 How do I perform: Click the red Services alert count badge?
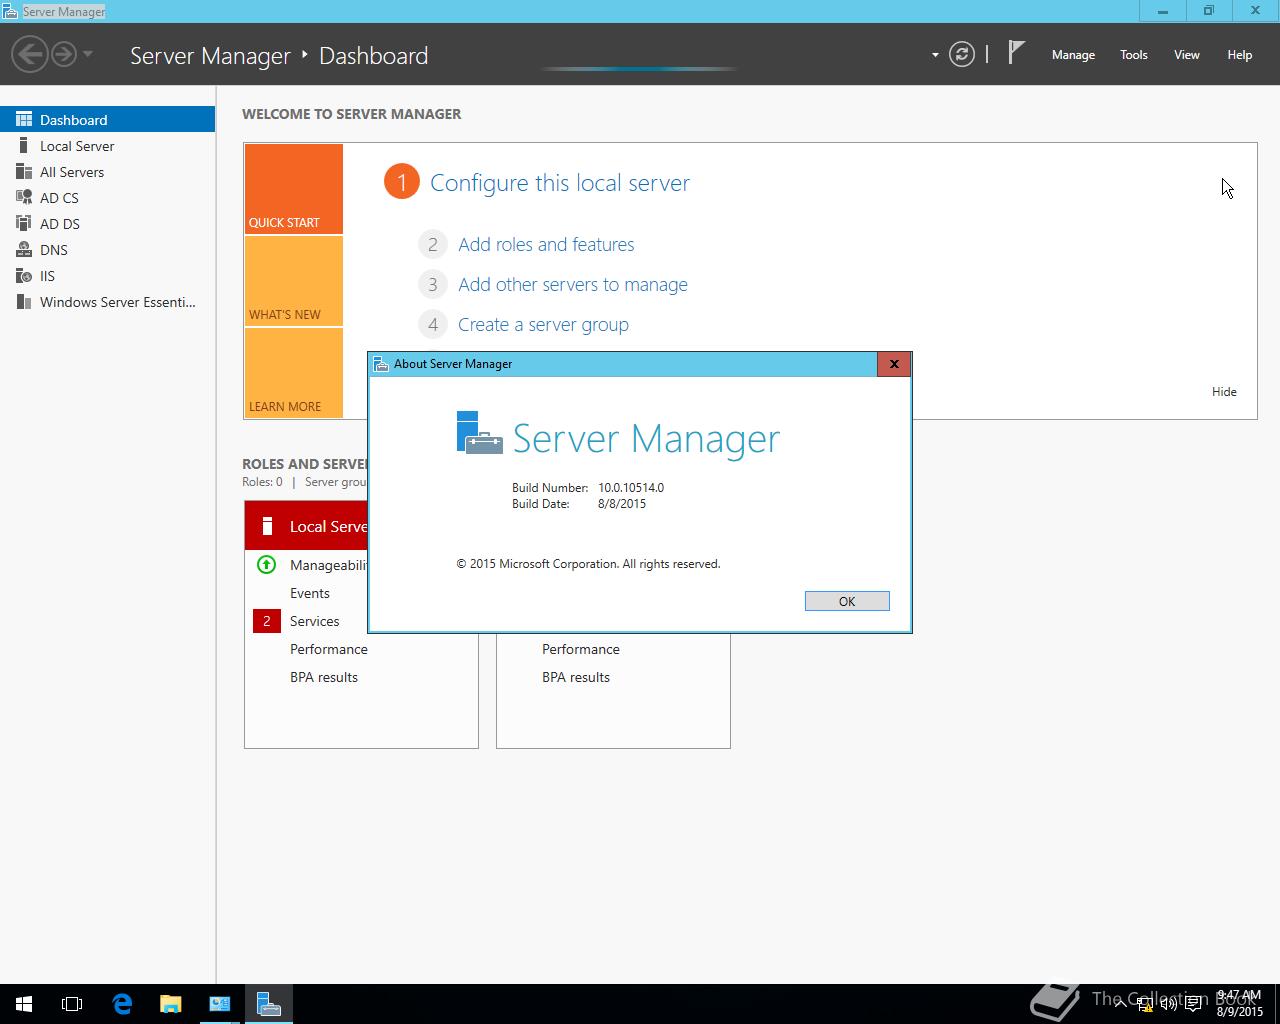266,621
